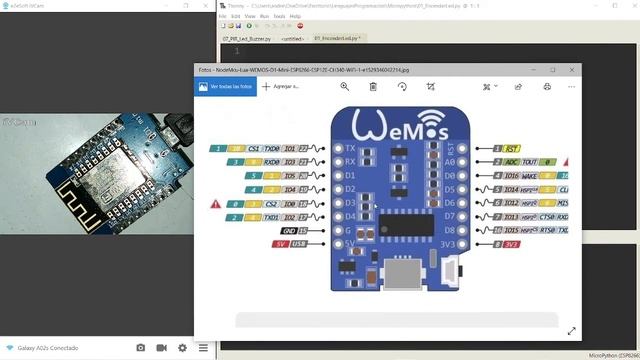
Task: Click the Photos window title bar filename
Action: click(304, 70)
